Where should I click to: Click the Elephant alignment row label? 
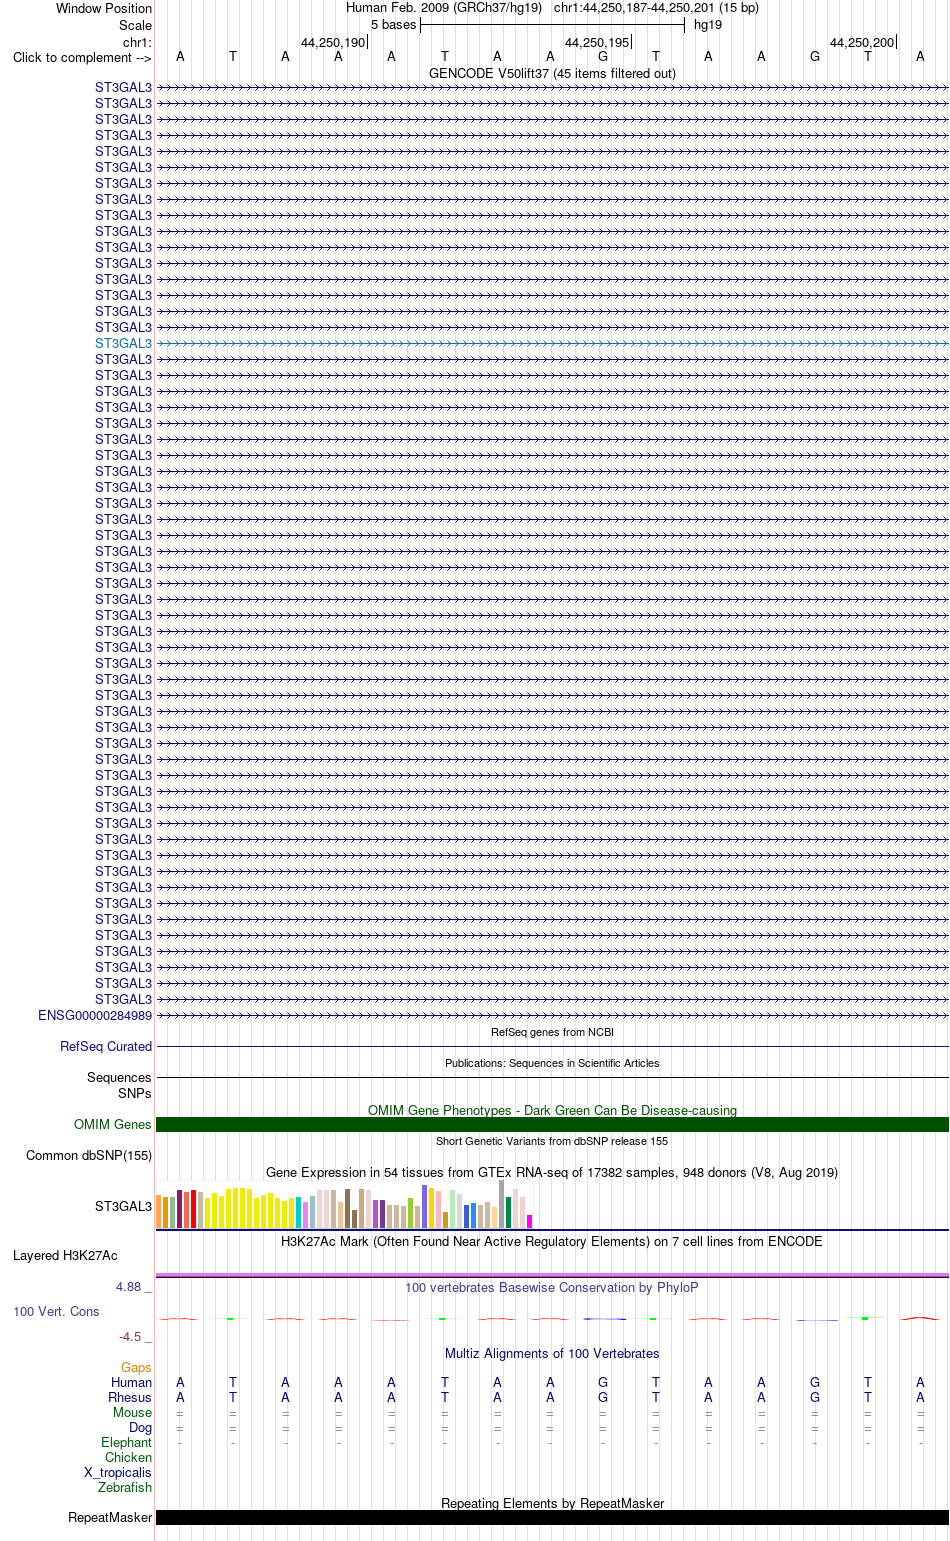pyautogui.click(x=127, y=1442)
